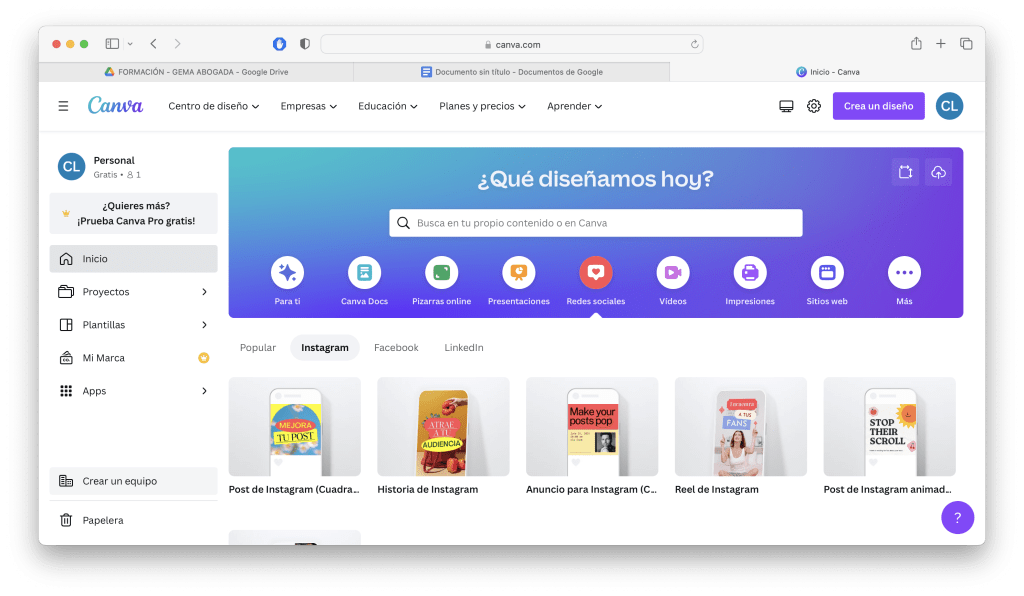Open Canva settings gear icon
1024x596 pixels.
pos(814,106)
